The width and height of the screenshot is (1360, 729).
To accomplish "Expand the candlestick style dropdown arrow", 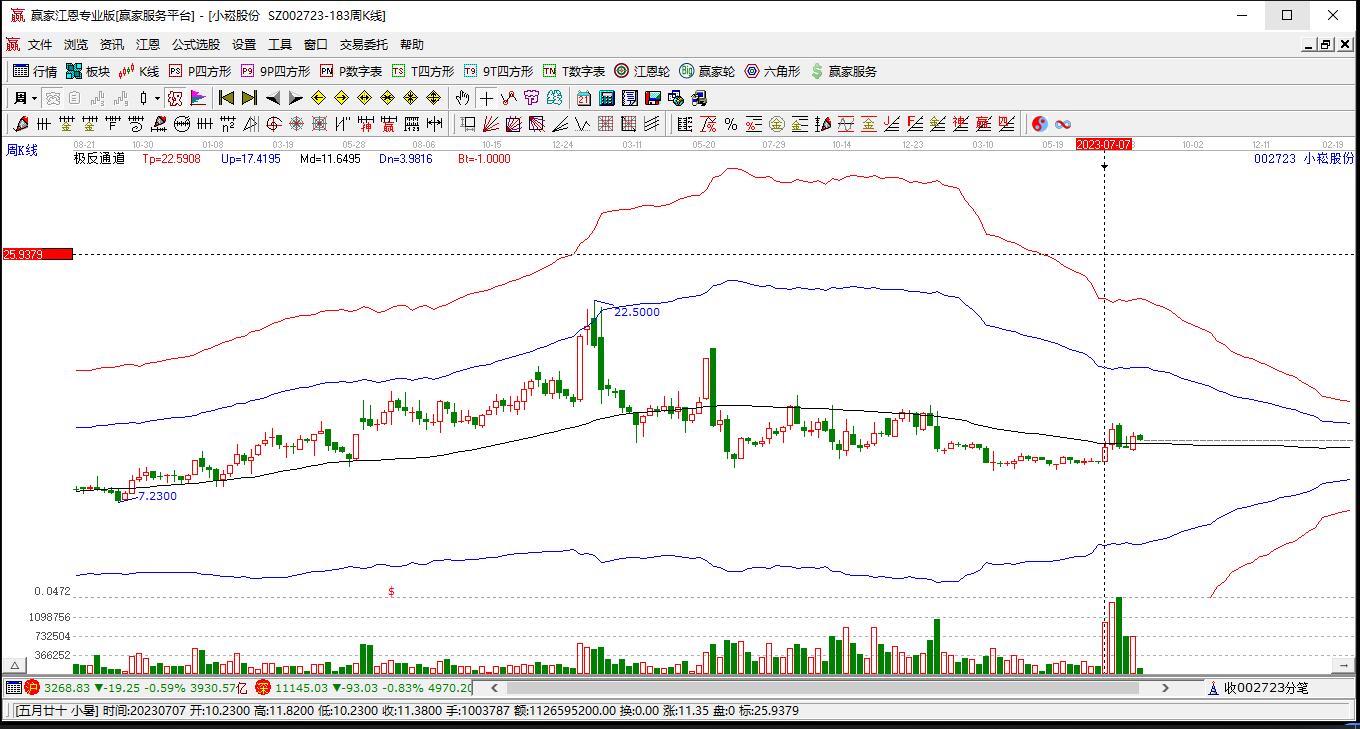I will click(157, 98).
